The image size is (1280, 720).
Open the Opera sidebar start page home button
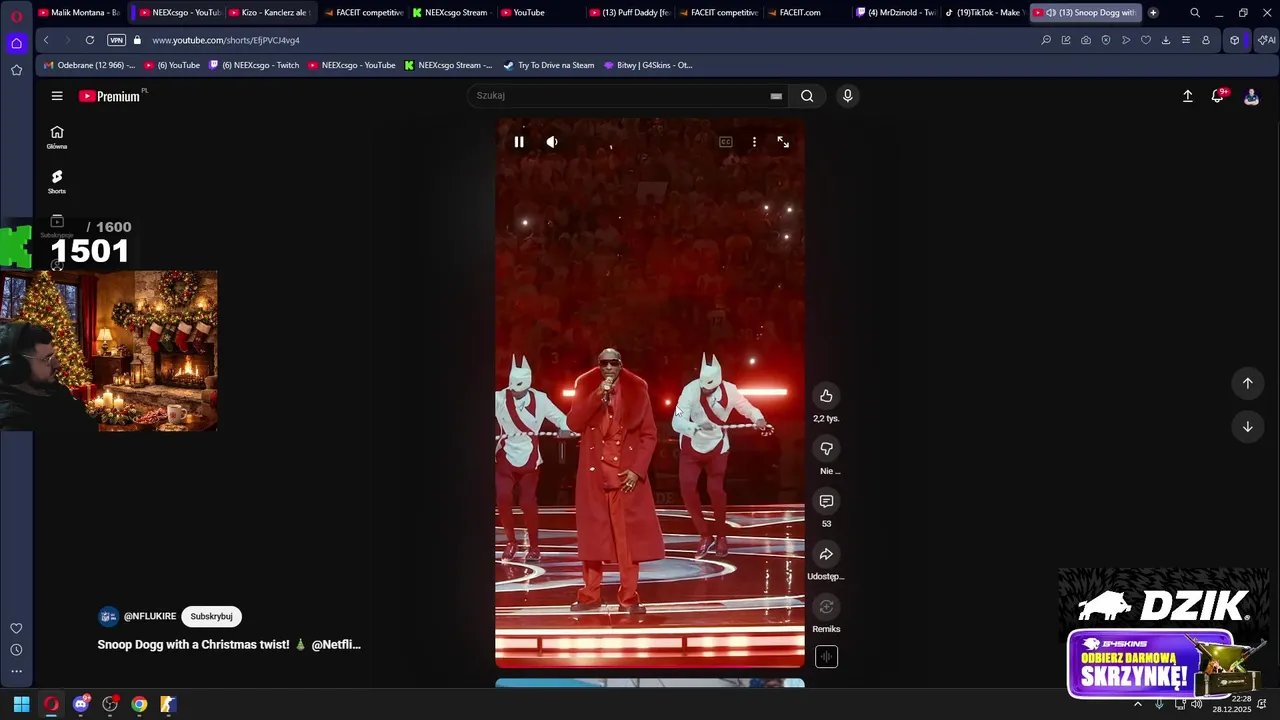point(16,43)
